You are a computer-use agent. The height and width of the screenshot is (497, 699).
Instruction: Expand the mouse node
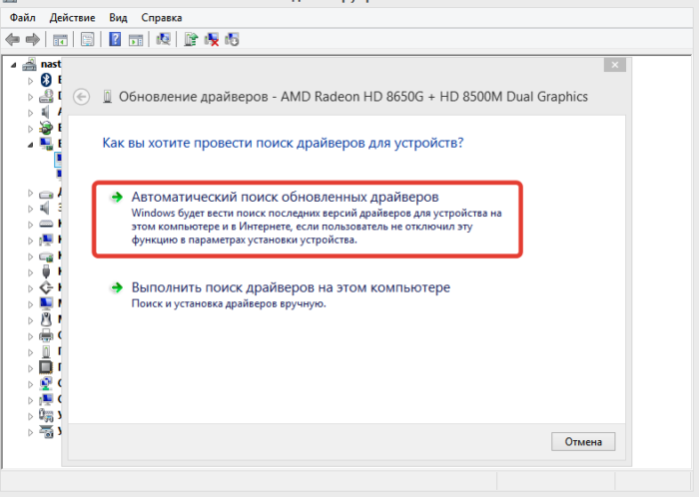tap(30, 320)
